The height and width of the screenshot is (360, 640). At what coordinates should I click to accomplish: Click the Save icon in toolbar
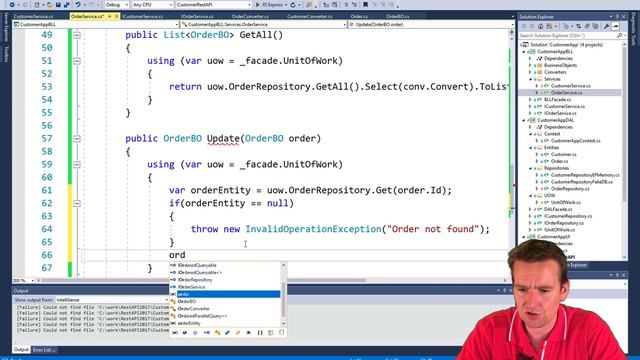tap(58, 5)
